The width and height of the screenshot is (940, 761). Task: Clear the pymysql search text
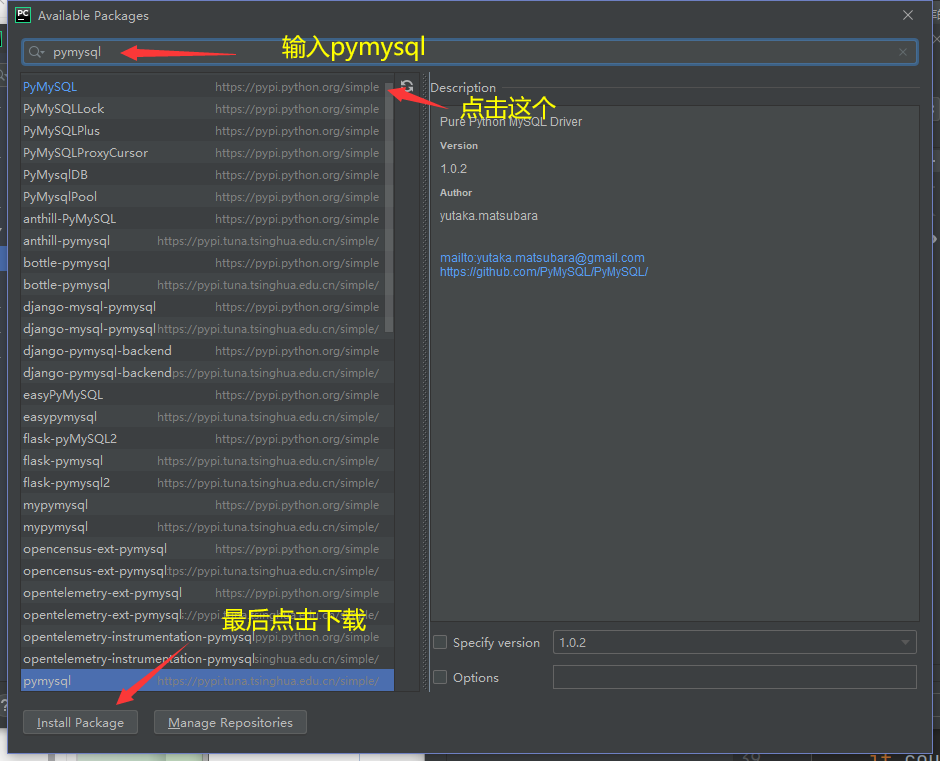pyautogui.click(x=903, y=52)
